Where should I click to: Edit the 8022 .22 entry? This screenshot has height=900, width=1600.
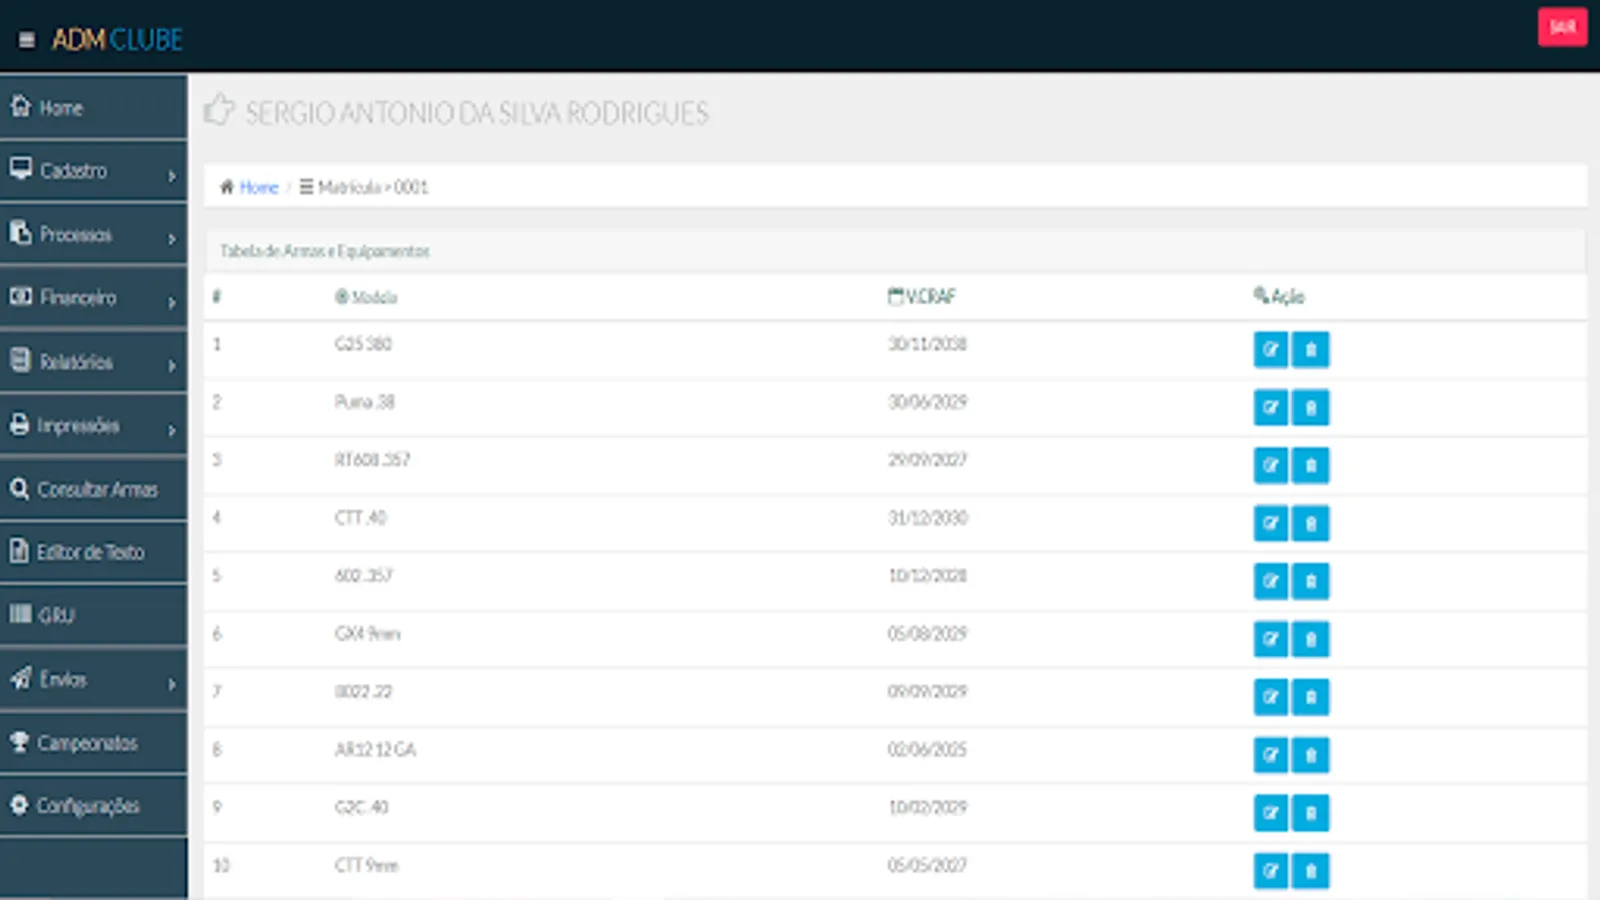(1270, 698)
